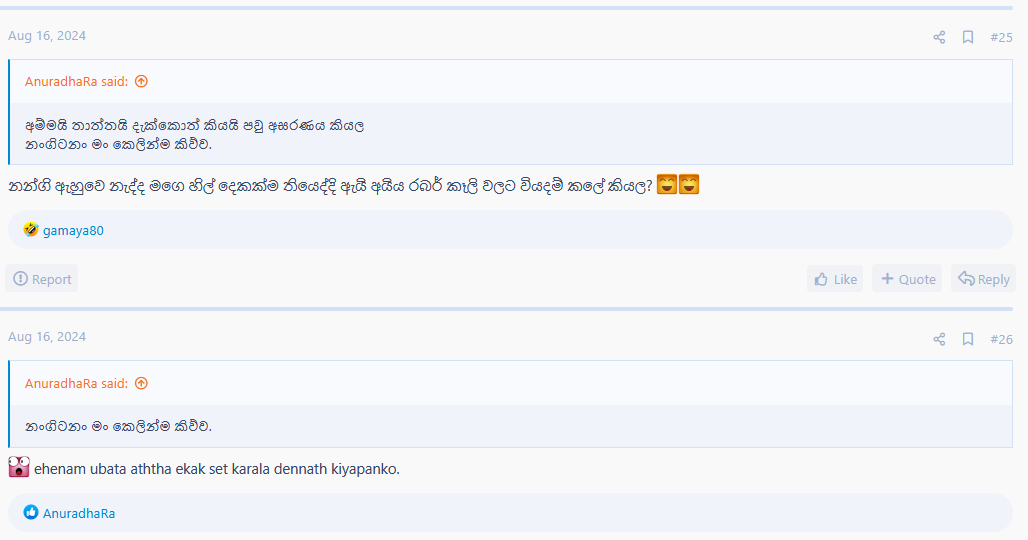Viewport: 1028px width, 540px height.
Task: Share post #26 via share icon
Action: point(939,339)
